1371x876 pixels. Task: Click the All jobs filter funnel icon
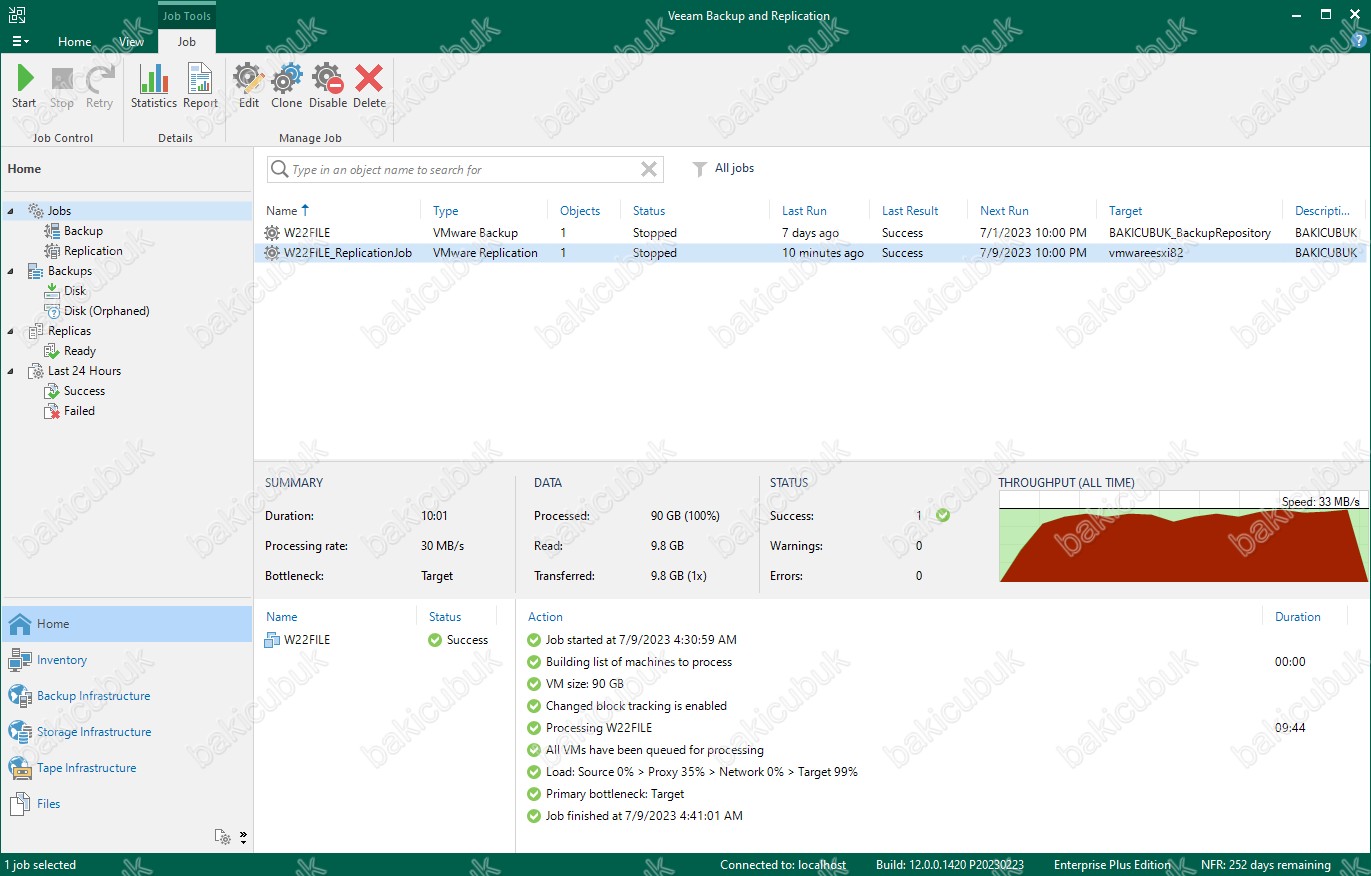click(x=700, y=169)
